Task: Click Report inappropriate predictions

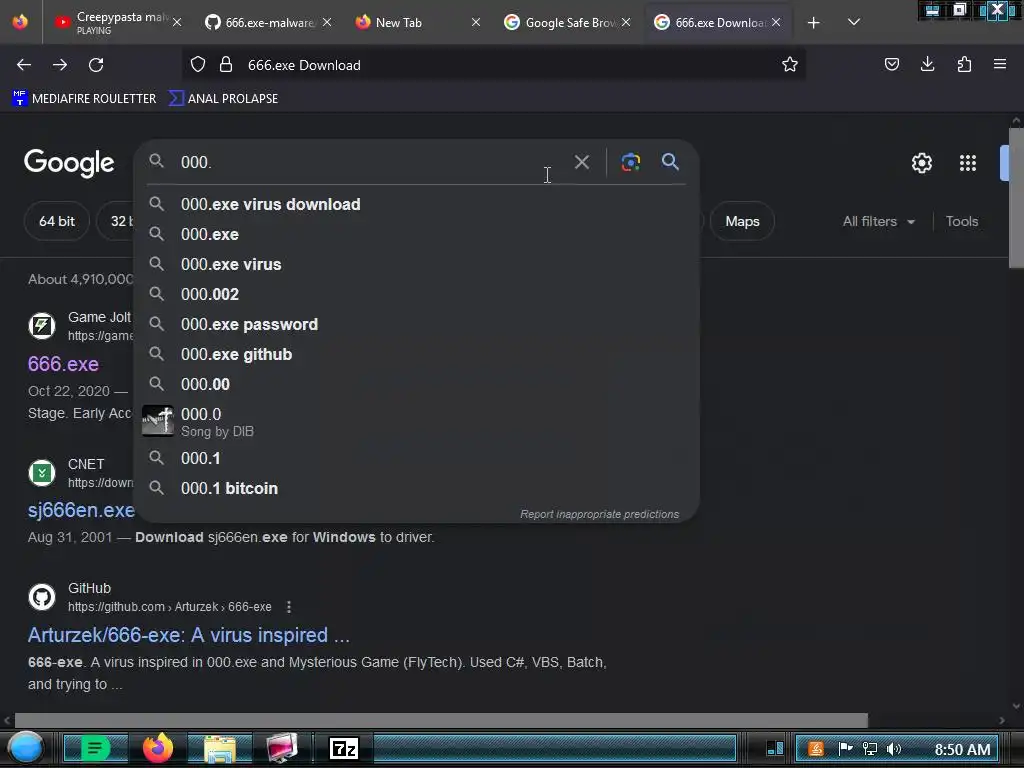Action: (x=600, y=515)
